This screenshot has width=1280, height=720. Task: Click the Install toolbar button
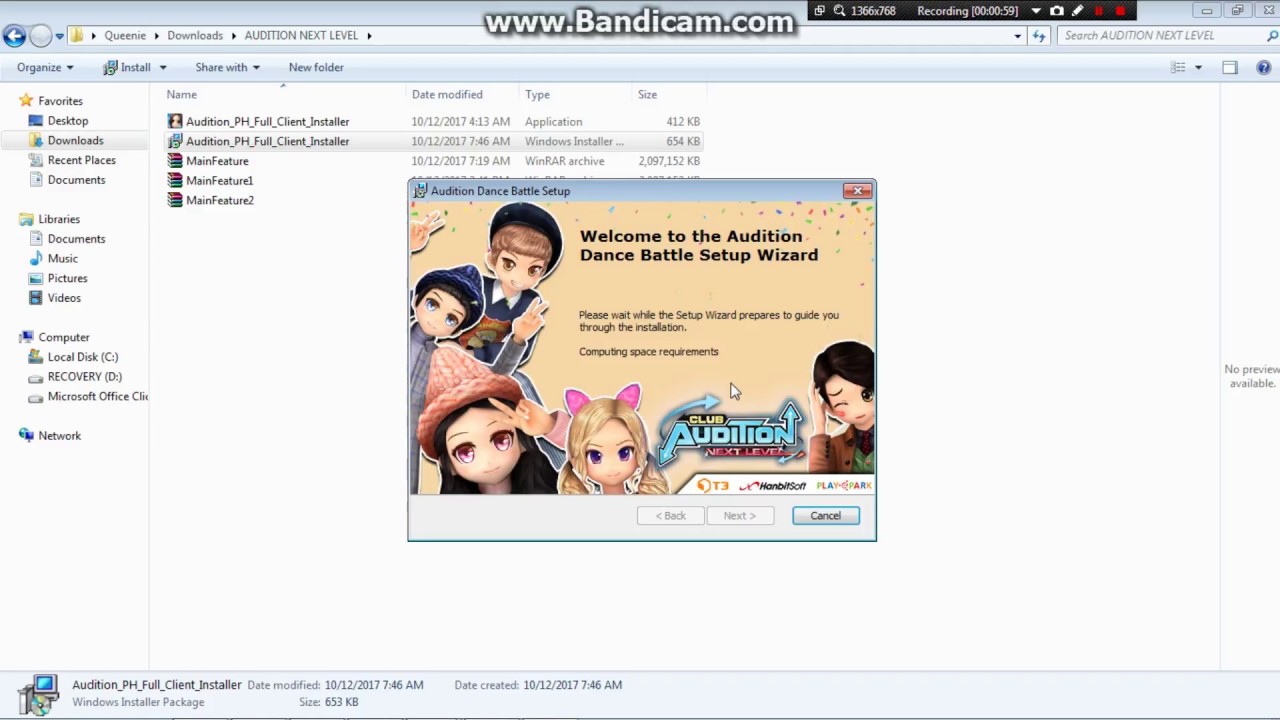[128, 67]
